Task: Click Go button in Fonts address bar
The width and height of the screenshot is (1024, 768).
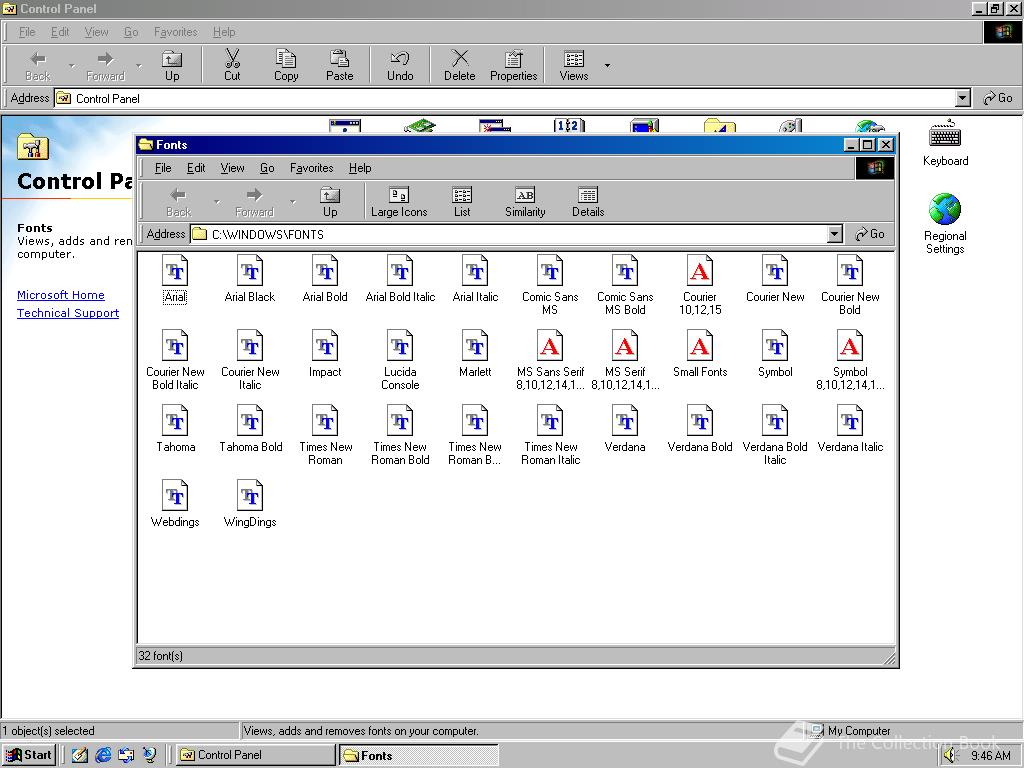Action: tap(870, 234)
